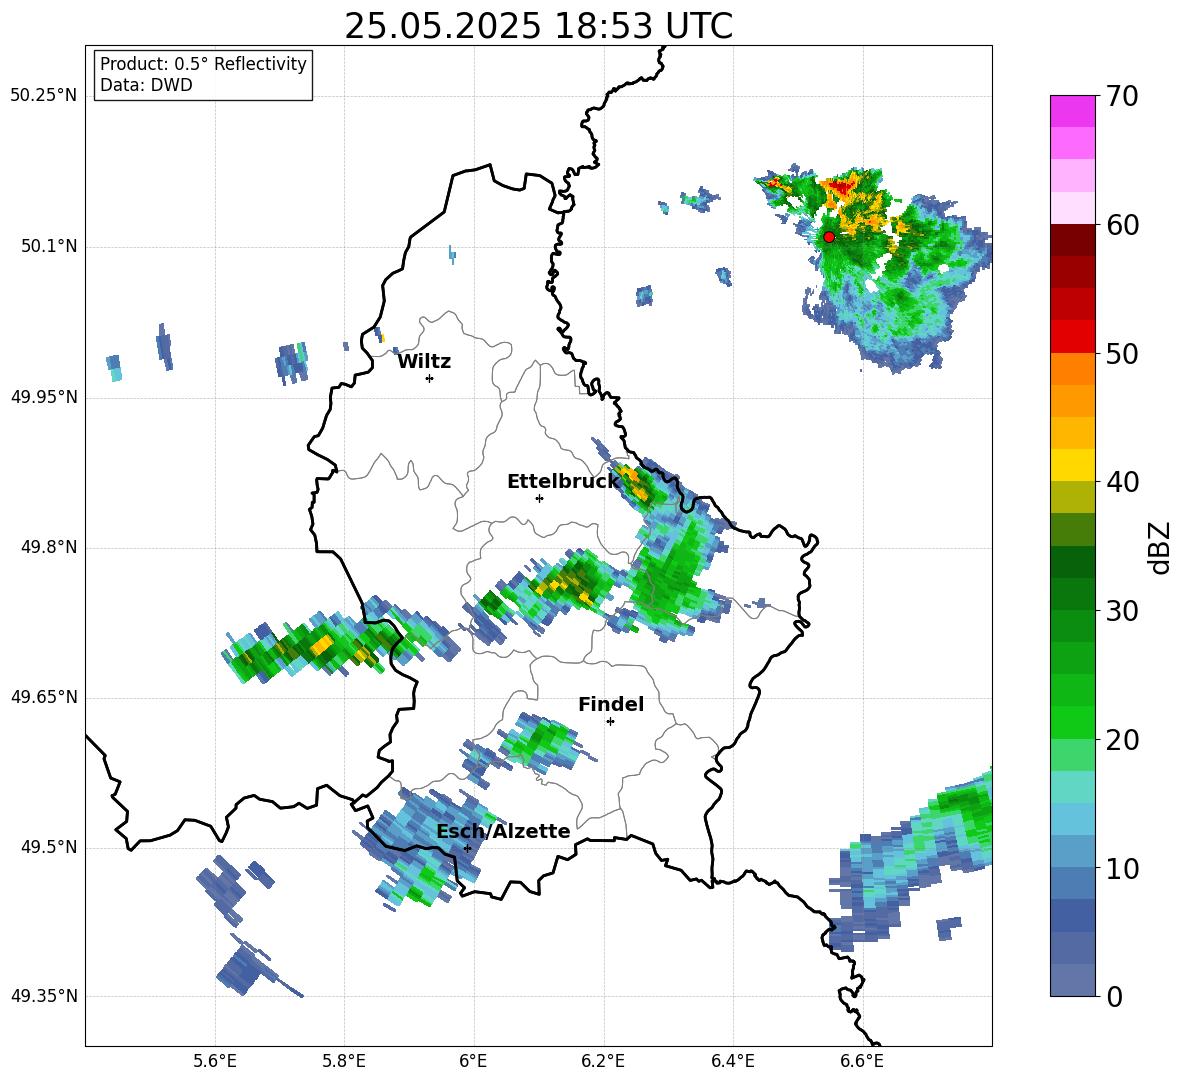Click the 50.1°N latitude label
Image resolution: width=1184 pixels, height=1081 pixels.
point(49,247)
